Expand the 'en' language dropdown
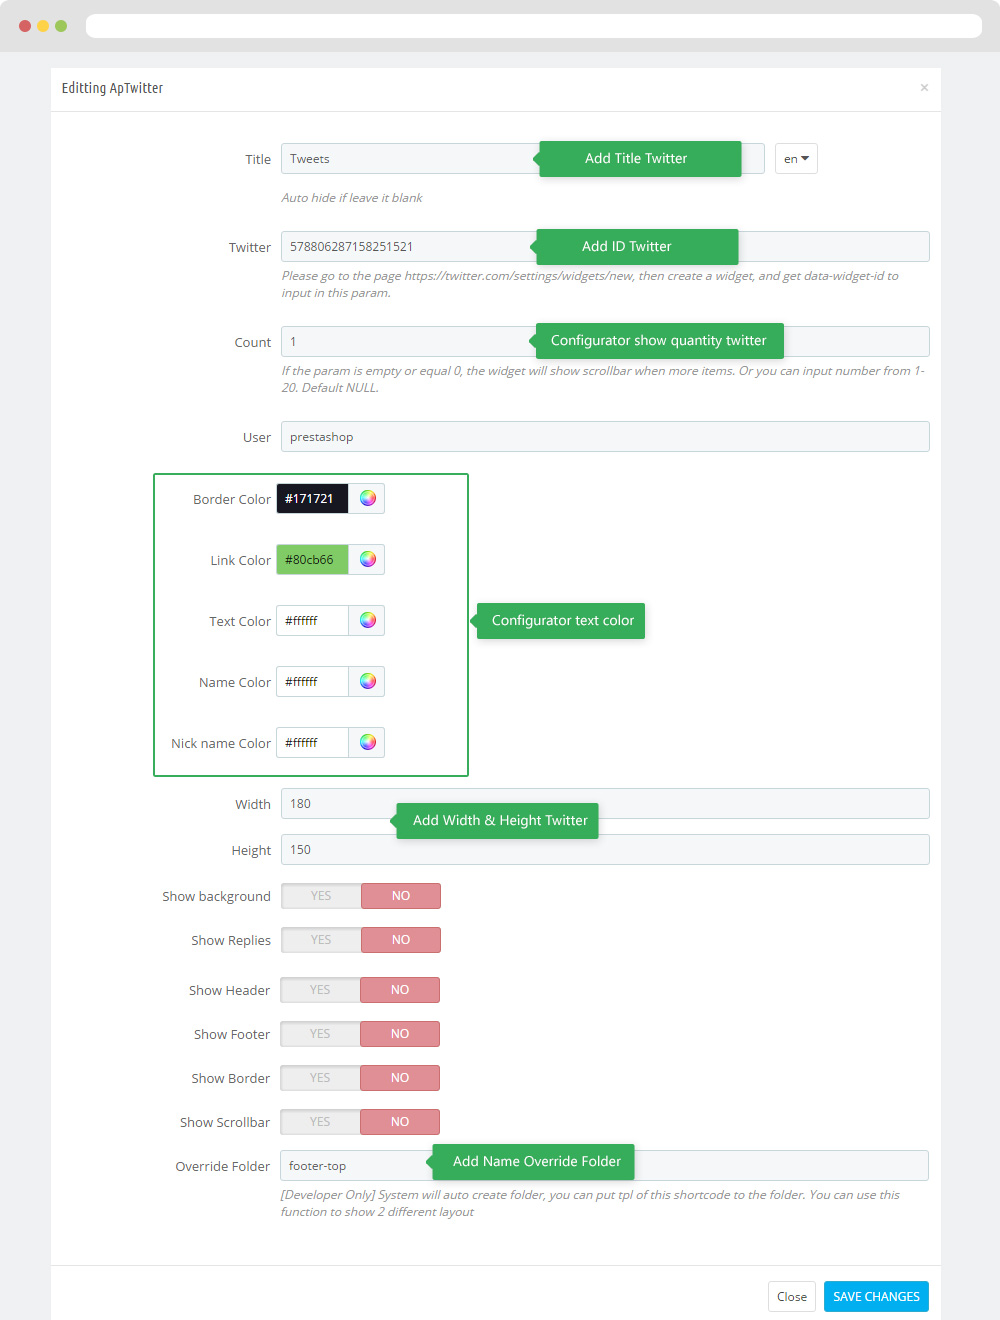 tap(796, 159)
